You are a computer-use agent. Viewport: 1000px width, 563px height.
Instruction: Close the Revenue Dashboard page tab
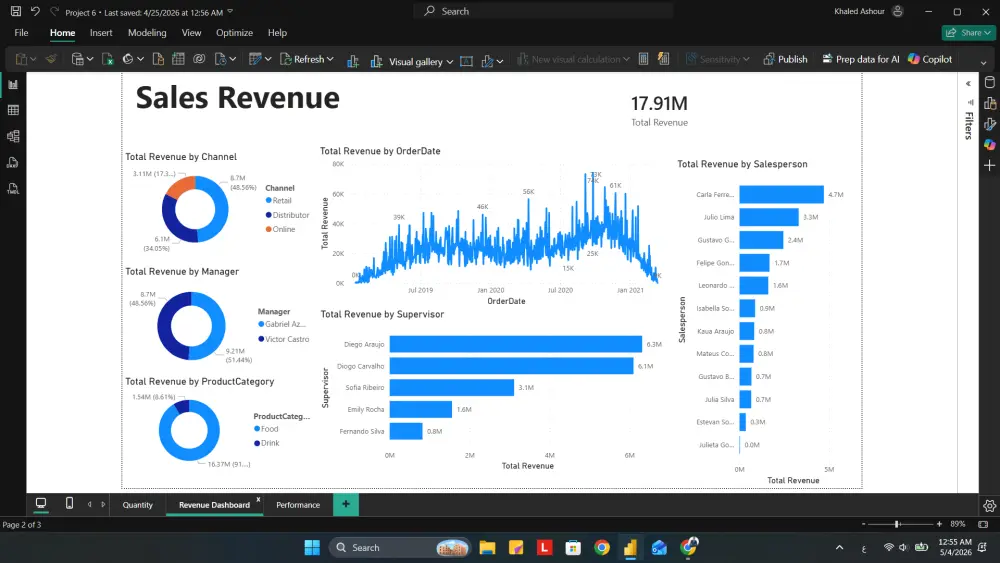click(258, 499)
